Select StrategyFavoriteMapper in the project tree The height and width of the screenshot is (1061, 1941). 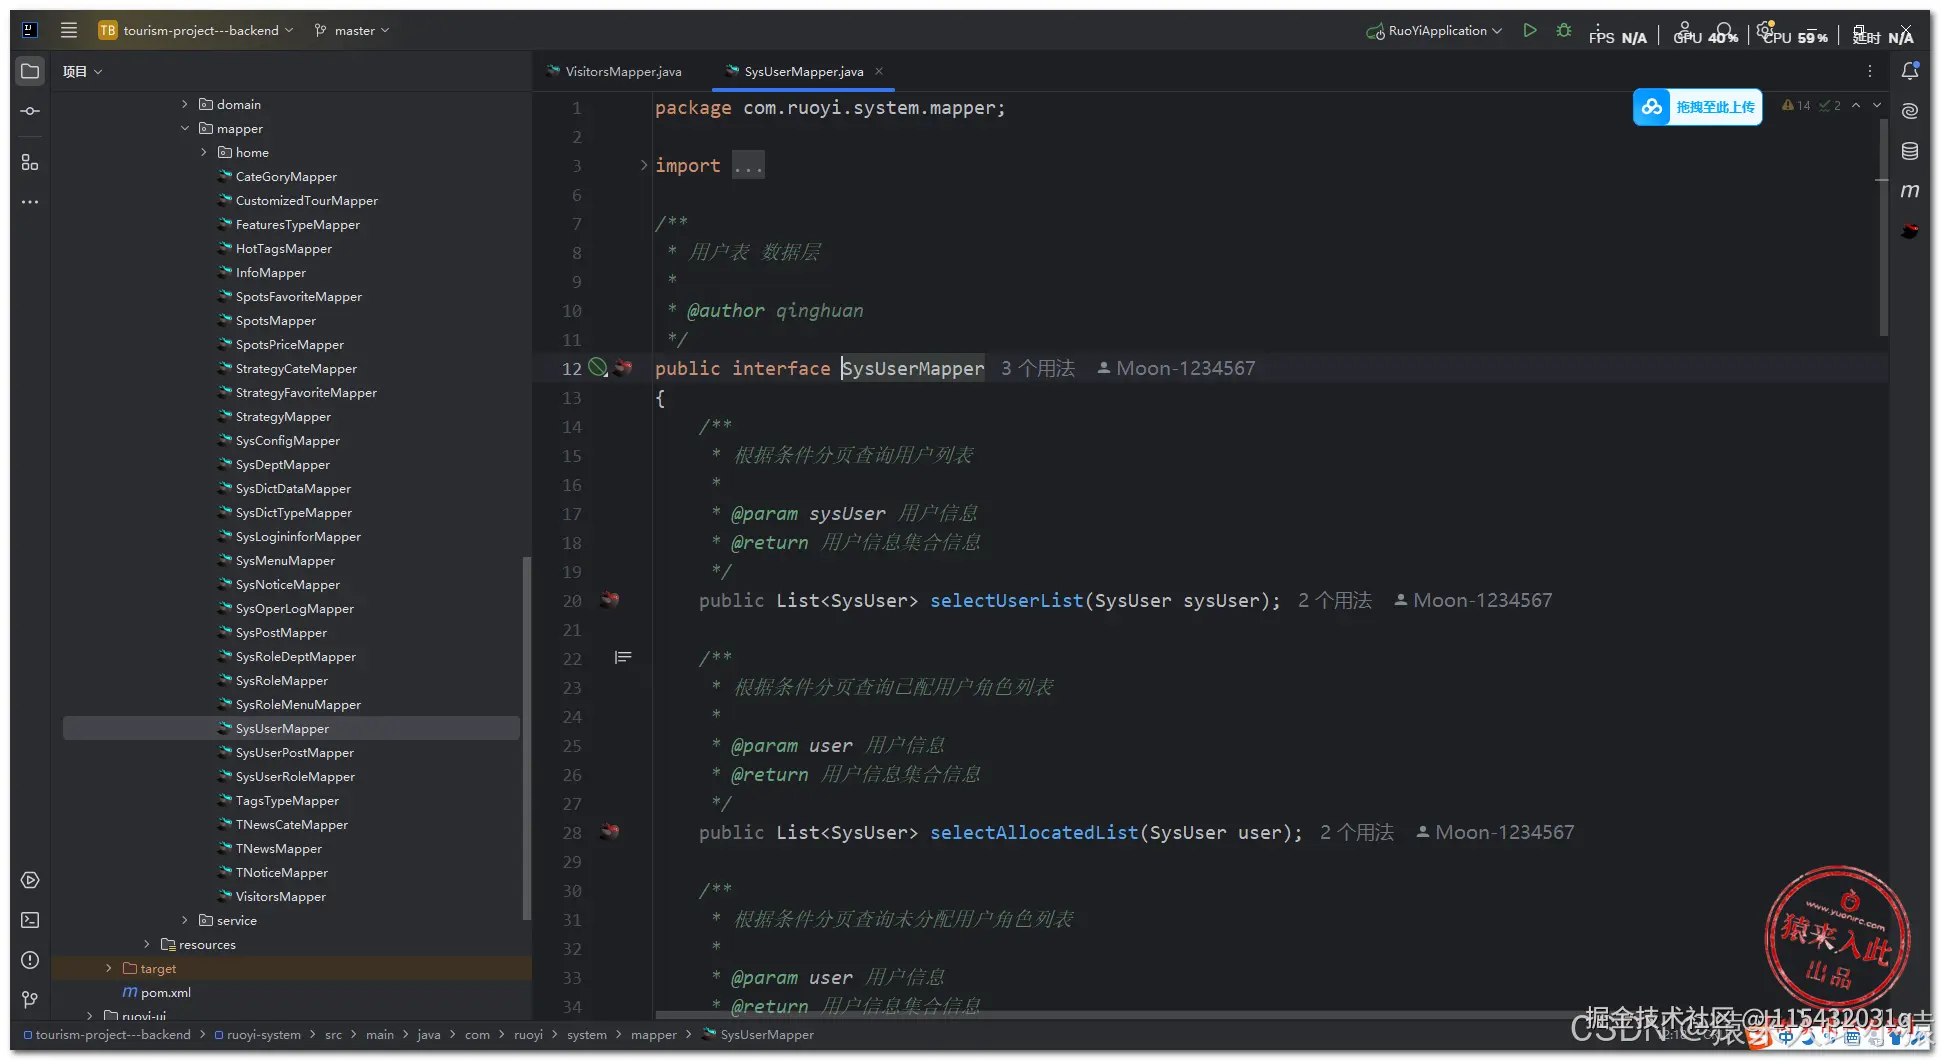coord(306,392)
